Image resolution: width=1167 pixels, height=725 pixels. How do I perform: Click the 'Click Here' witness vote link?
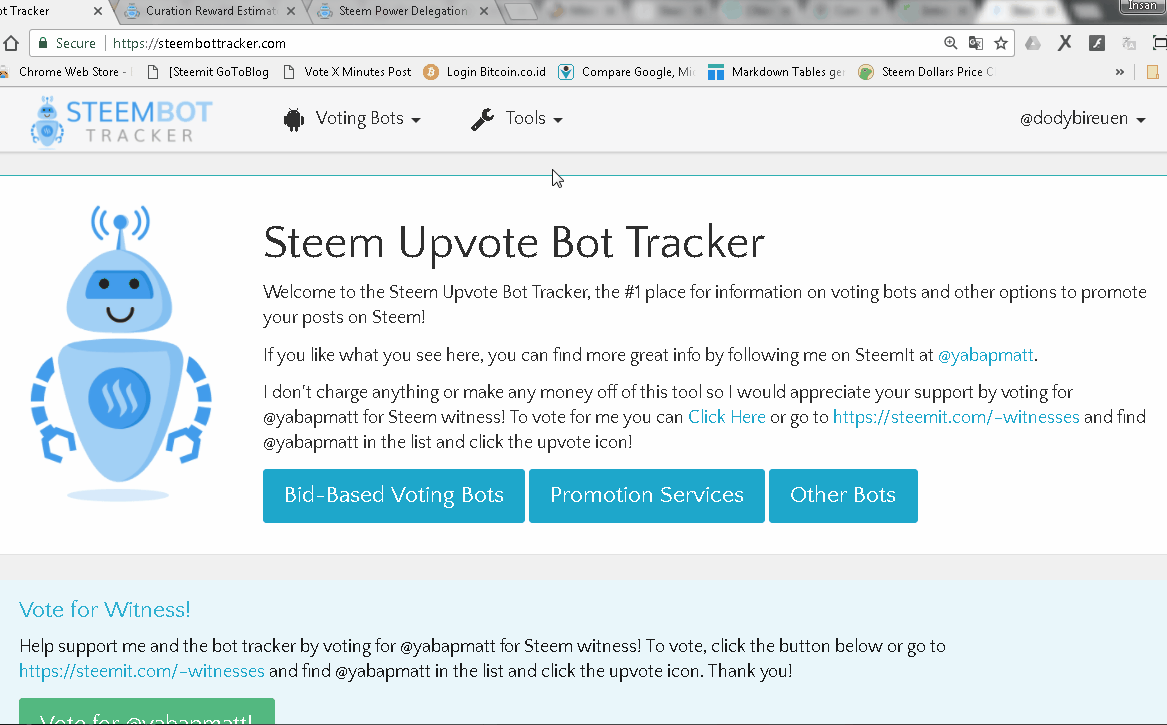726,417
